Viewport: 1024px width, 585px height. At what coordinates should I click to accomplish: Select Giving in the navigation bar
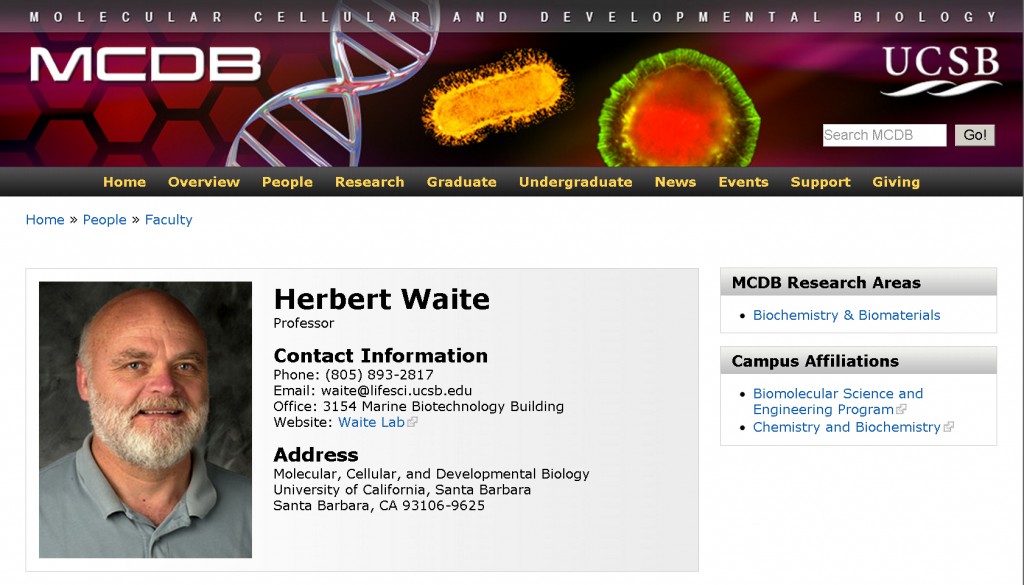[896, 182]
